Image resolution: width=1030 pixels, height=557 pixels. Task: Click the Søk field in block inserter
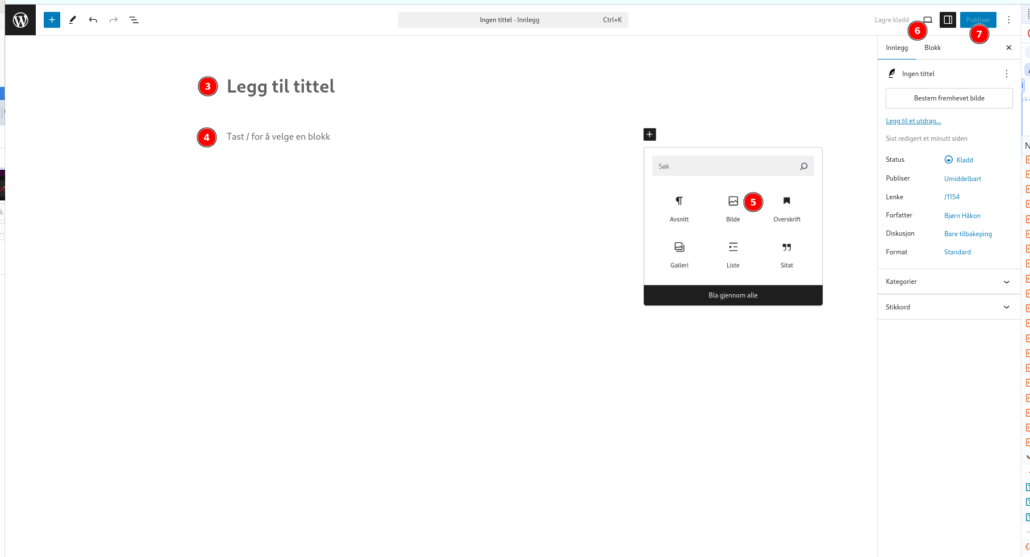[x=725, y=166]
